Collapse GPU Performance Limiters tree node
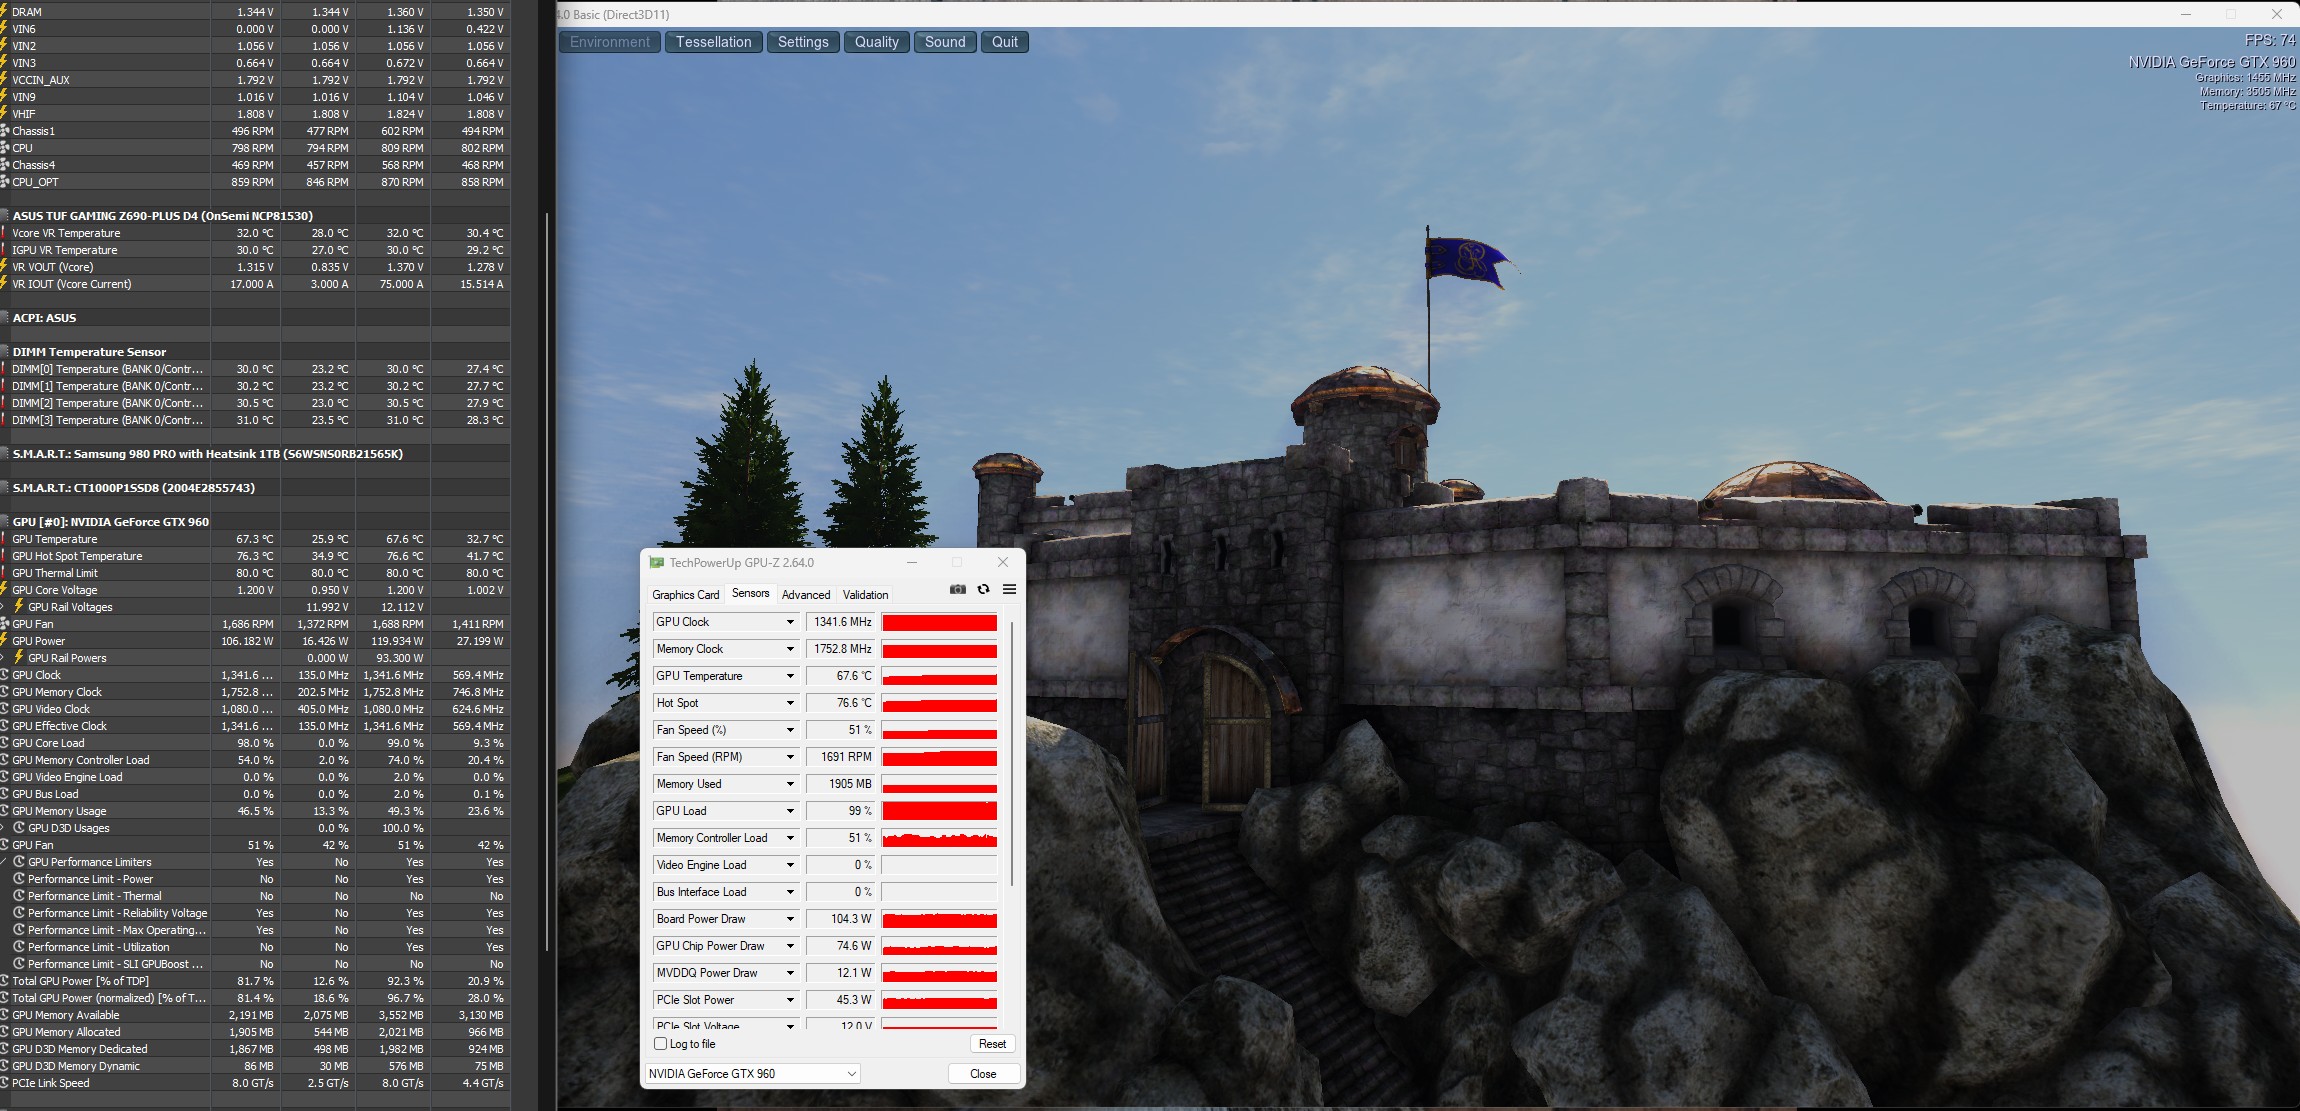This screenshot has width=2300, height=1111. pos(4,862)
